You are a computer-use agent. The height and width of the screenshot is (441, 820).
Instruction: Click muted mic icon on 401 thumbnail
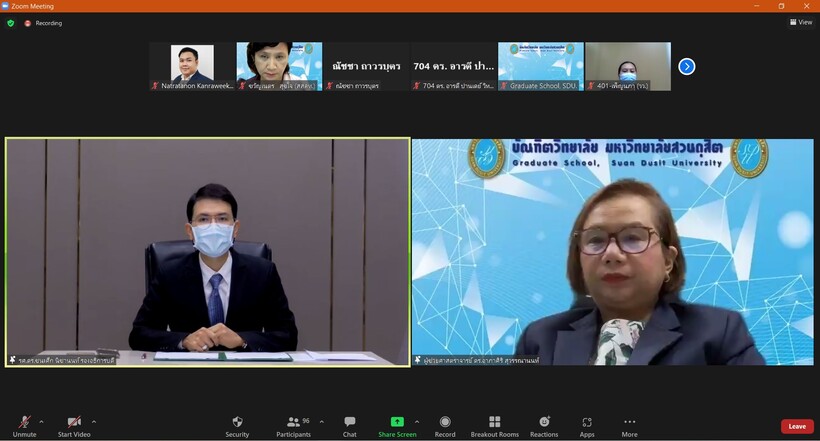point(591,86)
